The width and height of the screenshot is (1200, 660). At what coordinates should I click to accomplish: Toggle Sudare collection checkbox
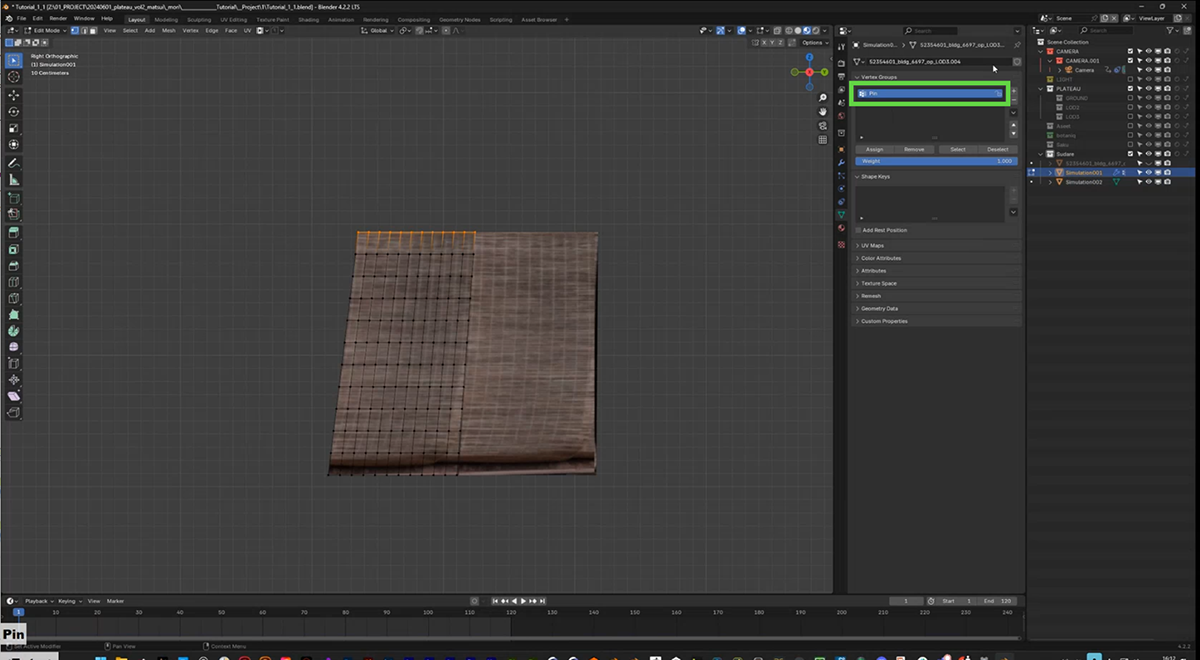pos(1131,154)
